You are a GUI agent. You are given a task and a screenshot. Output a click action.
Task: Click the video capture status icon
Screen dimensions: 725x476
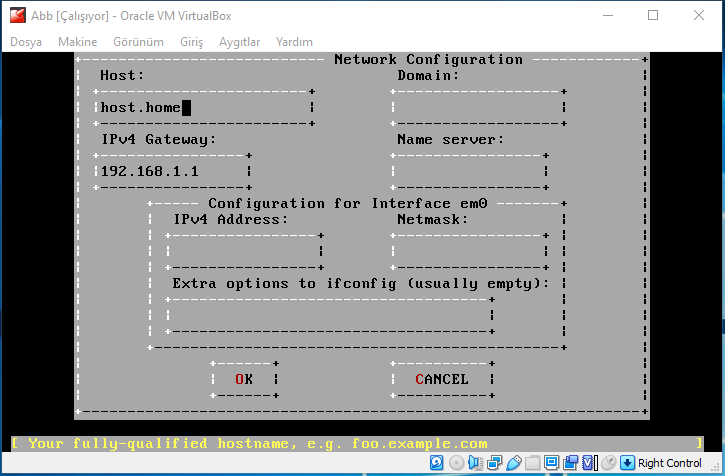571,463
